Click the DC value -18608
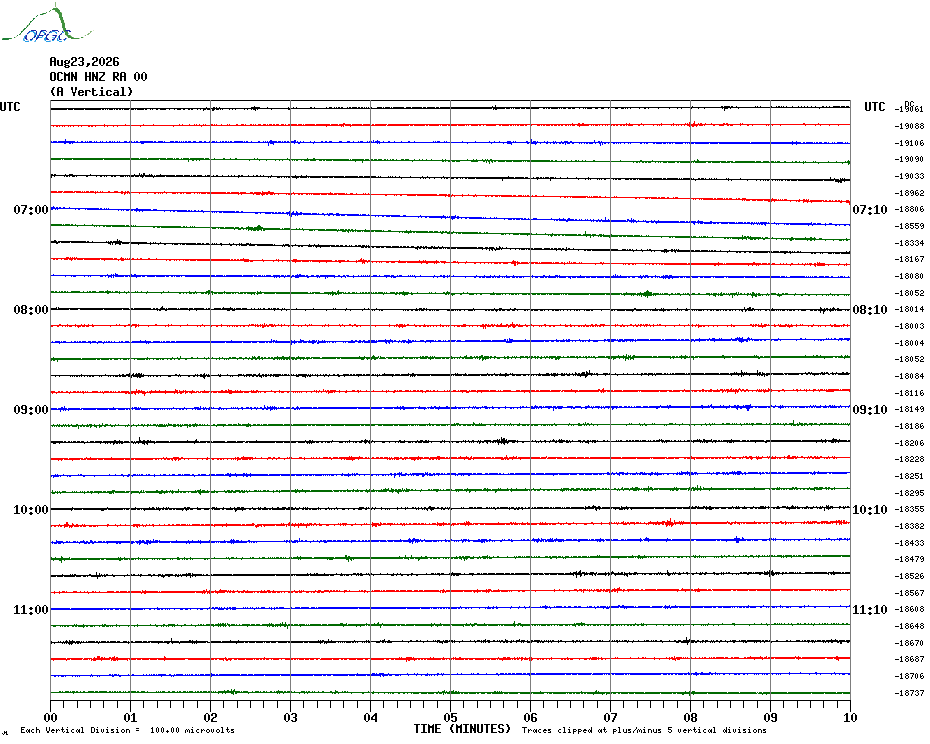Viewport: 930px width, 744px height. pyautogui.click(x=909, y=609)
